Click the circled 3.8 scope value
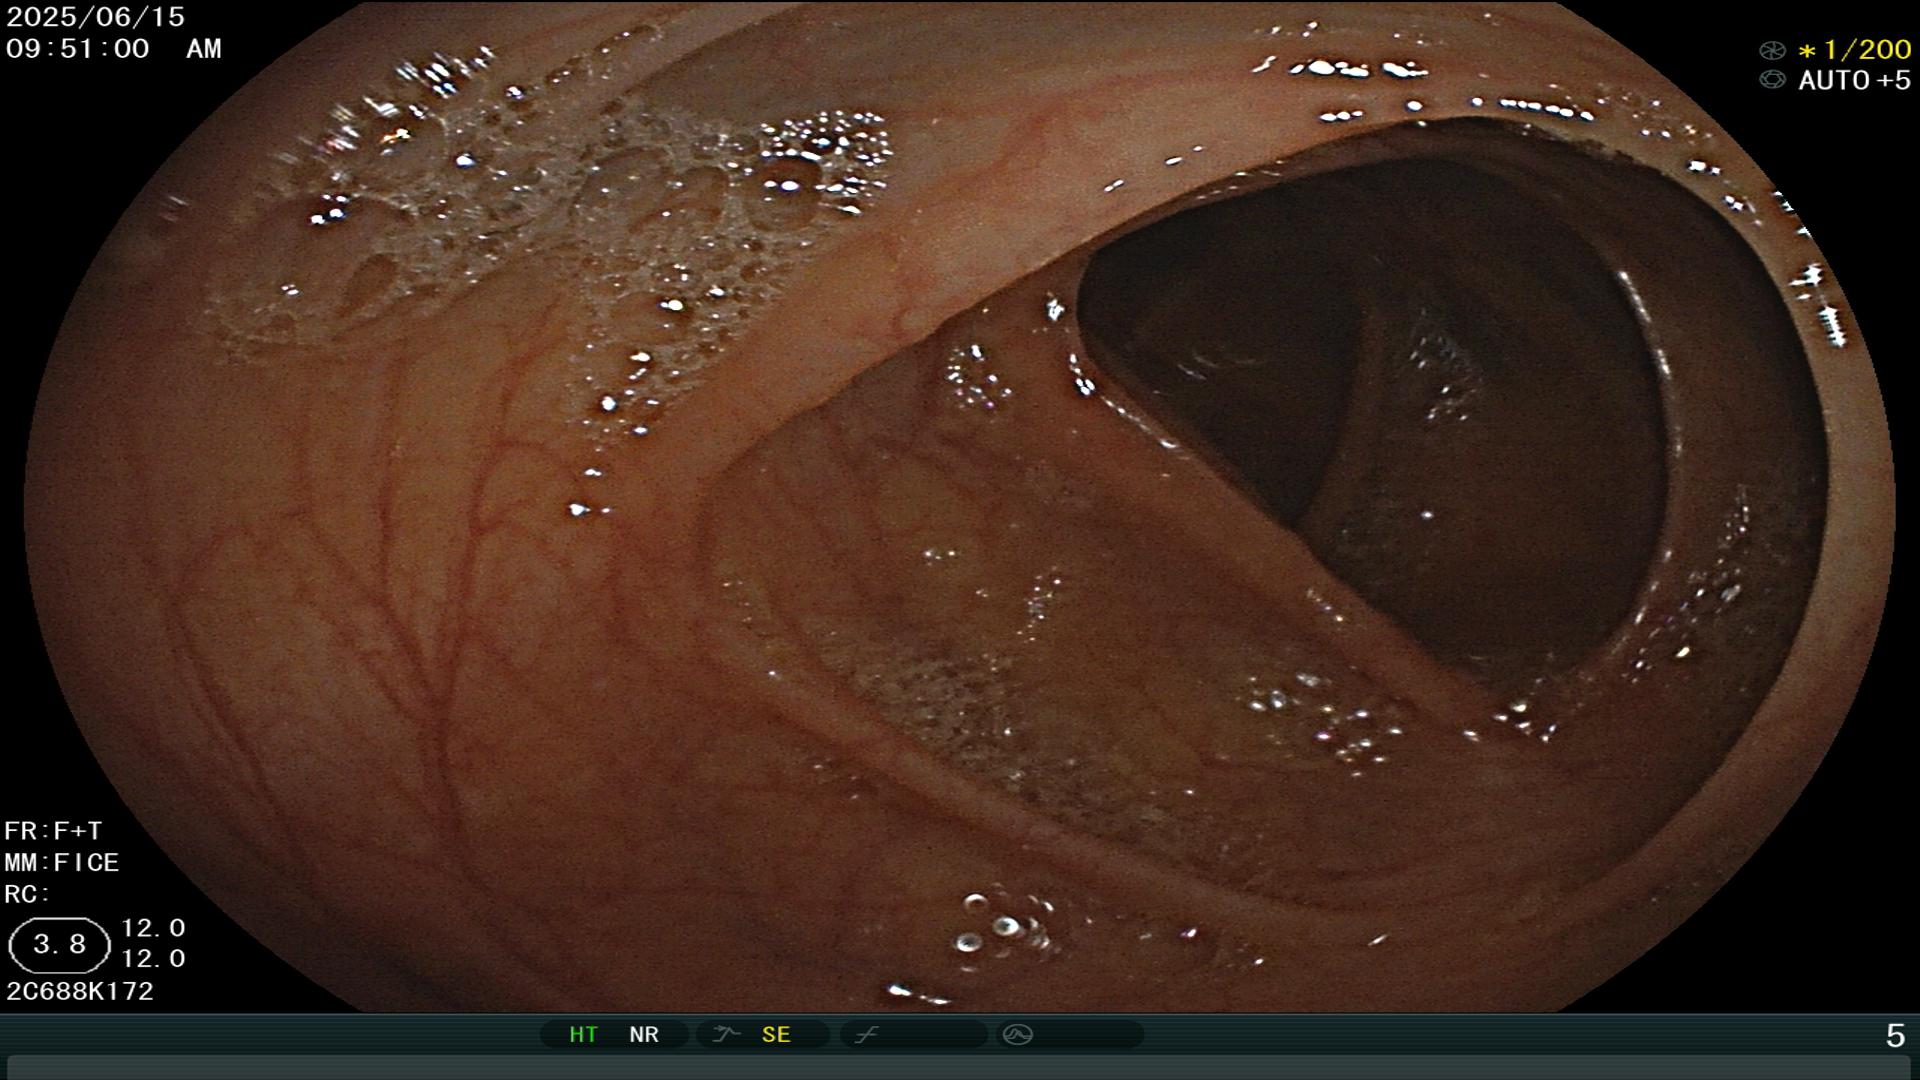Viewport: 1920px width, 1080px height. click(x=59, y=945)
